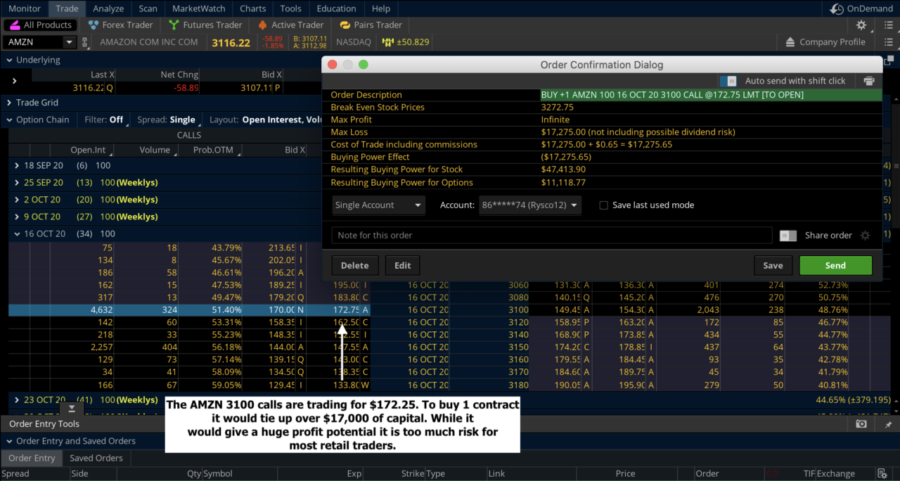Viewport: 900px width, 481px height.
Task: Click the Futures Trader icon
Action: coord(174,25)
